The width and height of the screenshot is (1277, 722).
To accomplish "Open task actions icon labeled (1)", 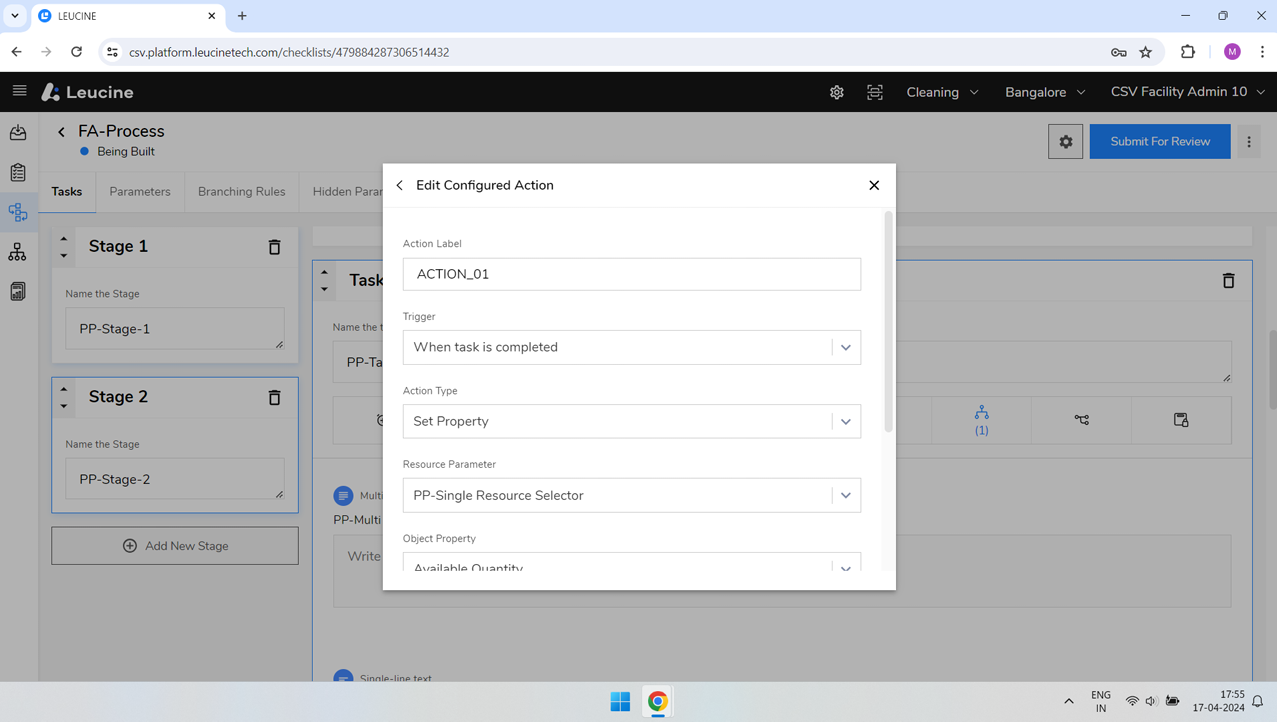I will pos(981,420).
